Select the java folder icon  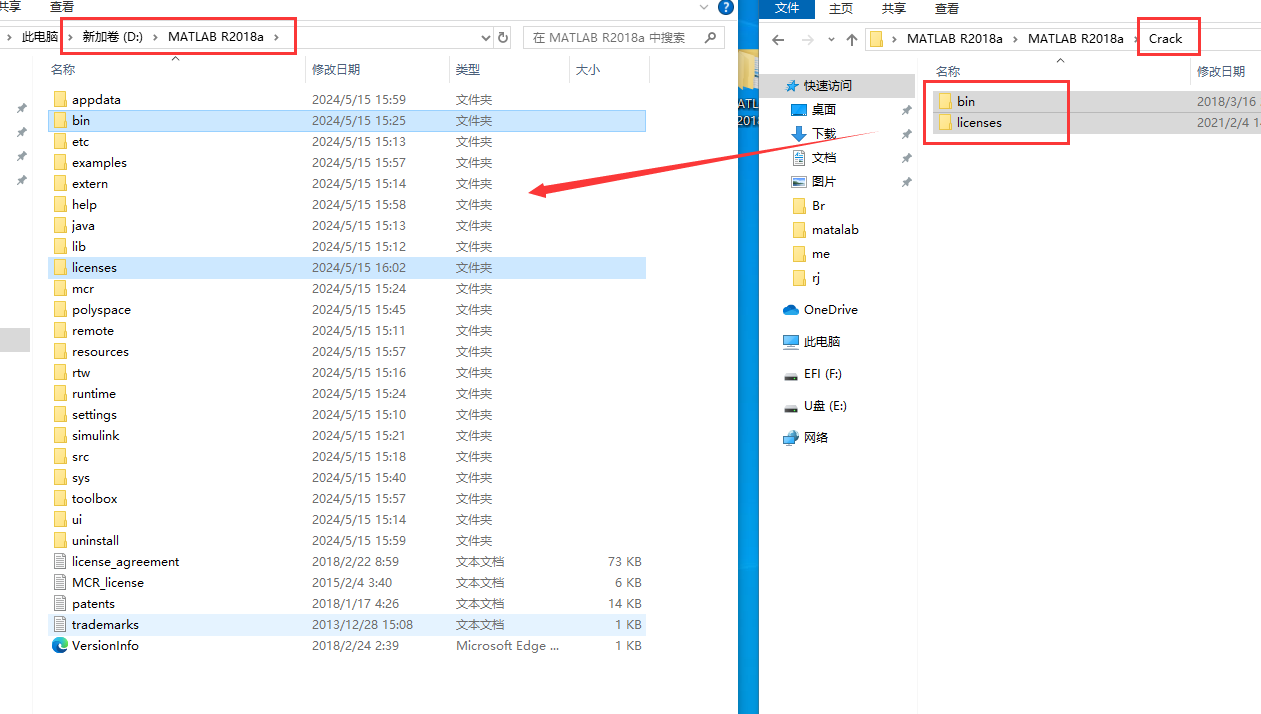point(60,226)
